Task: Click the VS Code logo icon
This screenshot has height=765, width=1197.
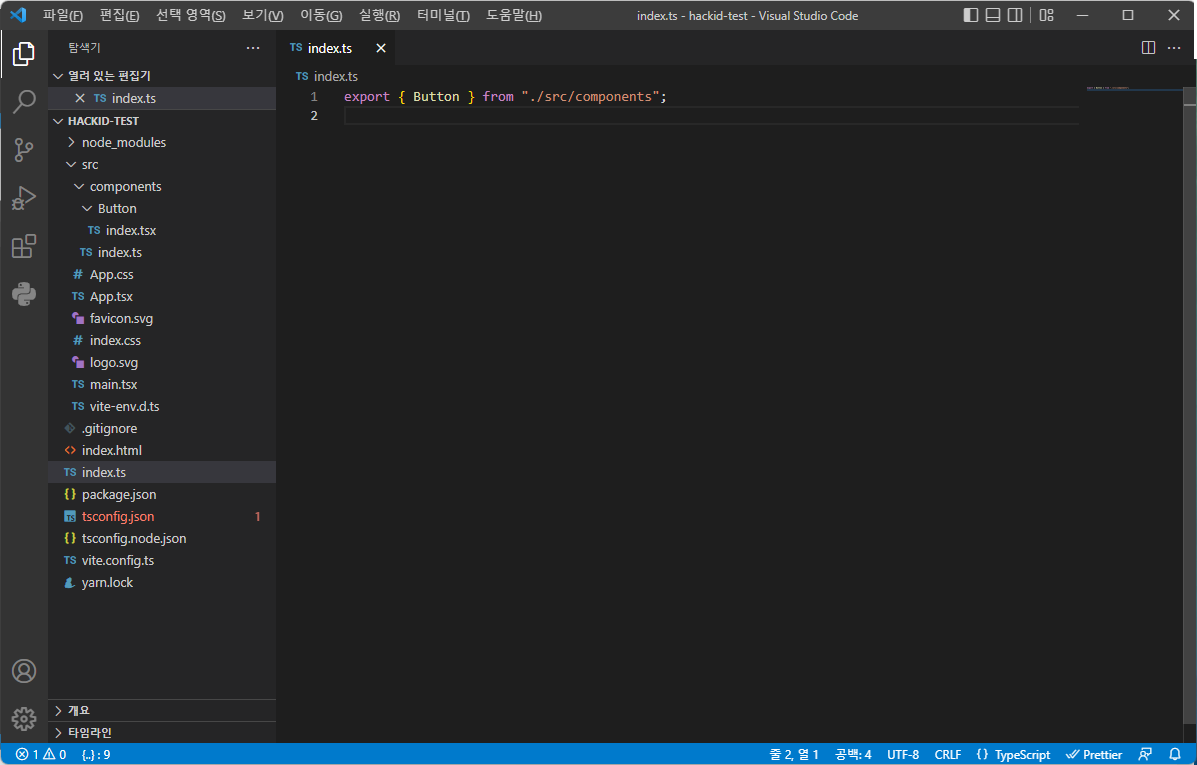Action: tap(18, 15)
